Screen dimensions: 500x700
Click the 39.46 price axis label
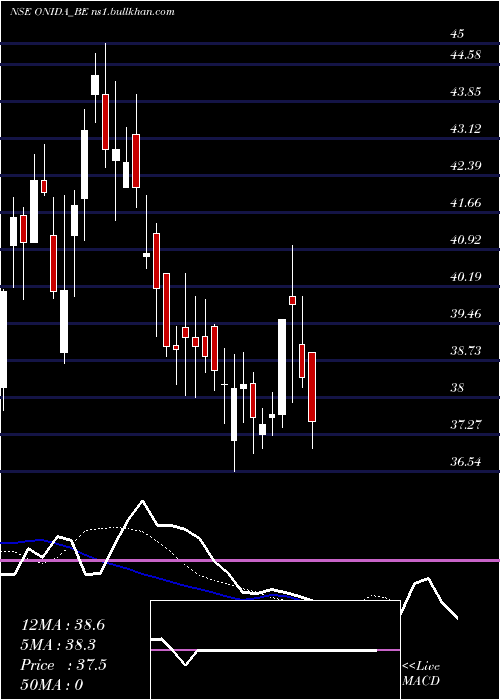point(466,314)
